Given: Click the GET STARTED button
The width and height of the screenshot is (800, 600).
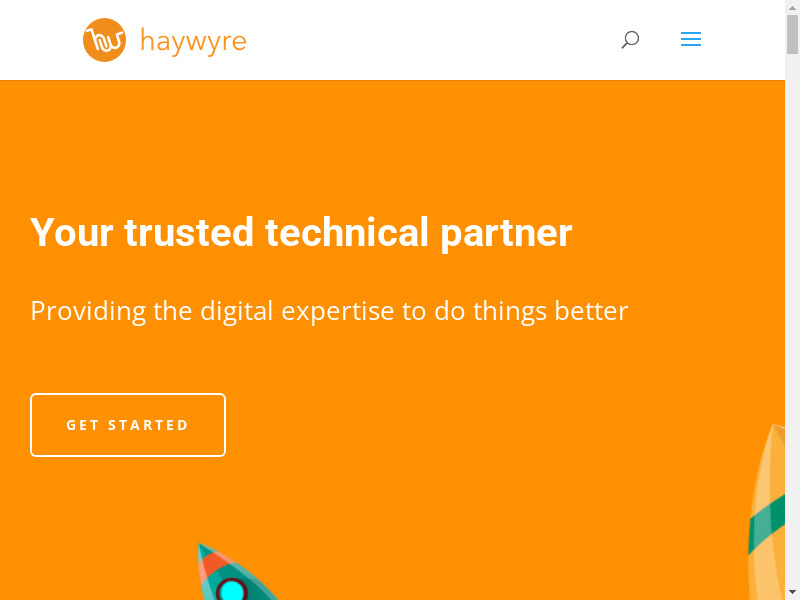Looking at the screenshot, I should (128, 425).
